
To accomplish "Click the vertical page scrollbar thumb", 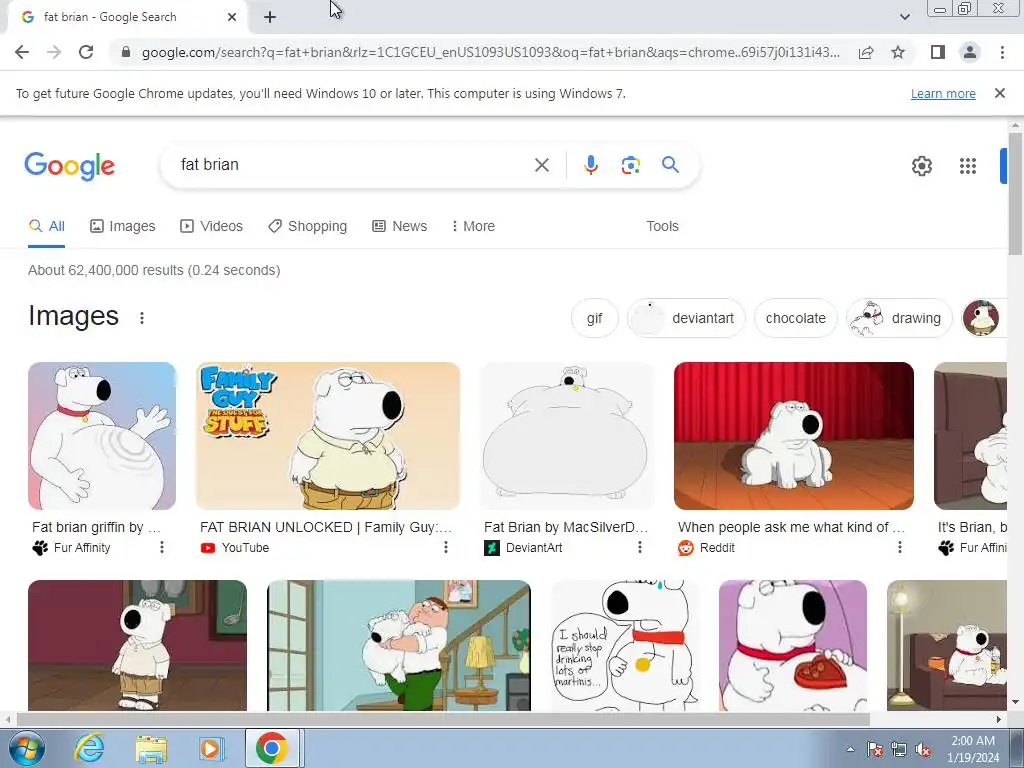I will point(1015,193).
